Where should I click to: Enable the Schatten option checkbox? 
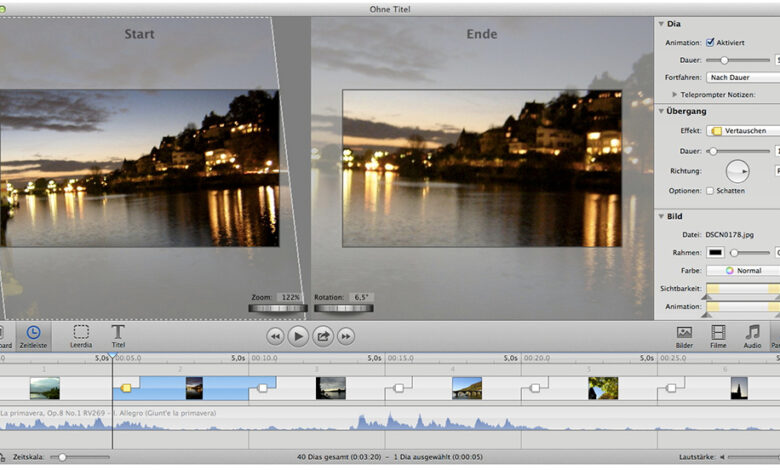(710, 190)
